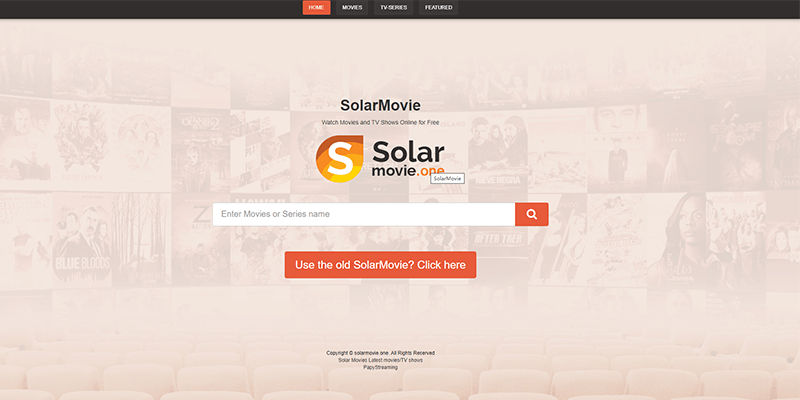Click Watch Movies and TV Shows tagline
Screen dimensions: 800x400
point(380,122)
